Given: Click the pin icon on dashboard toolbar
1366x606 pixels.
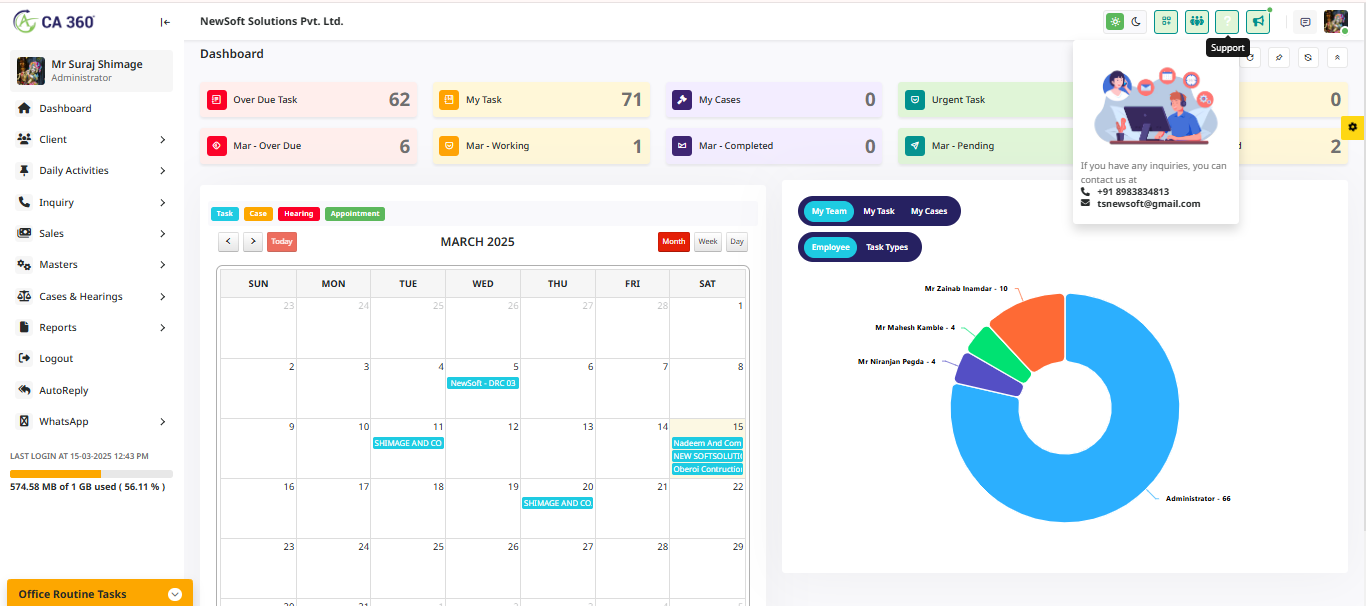Looking at the screenshot, I should (1279, 57).
